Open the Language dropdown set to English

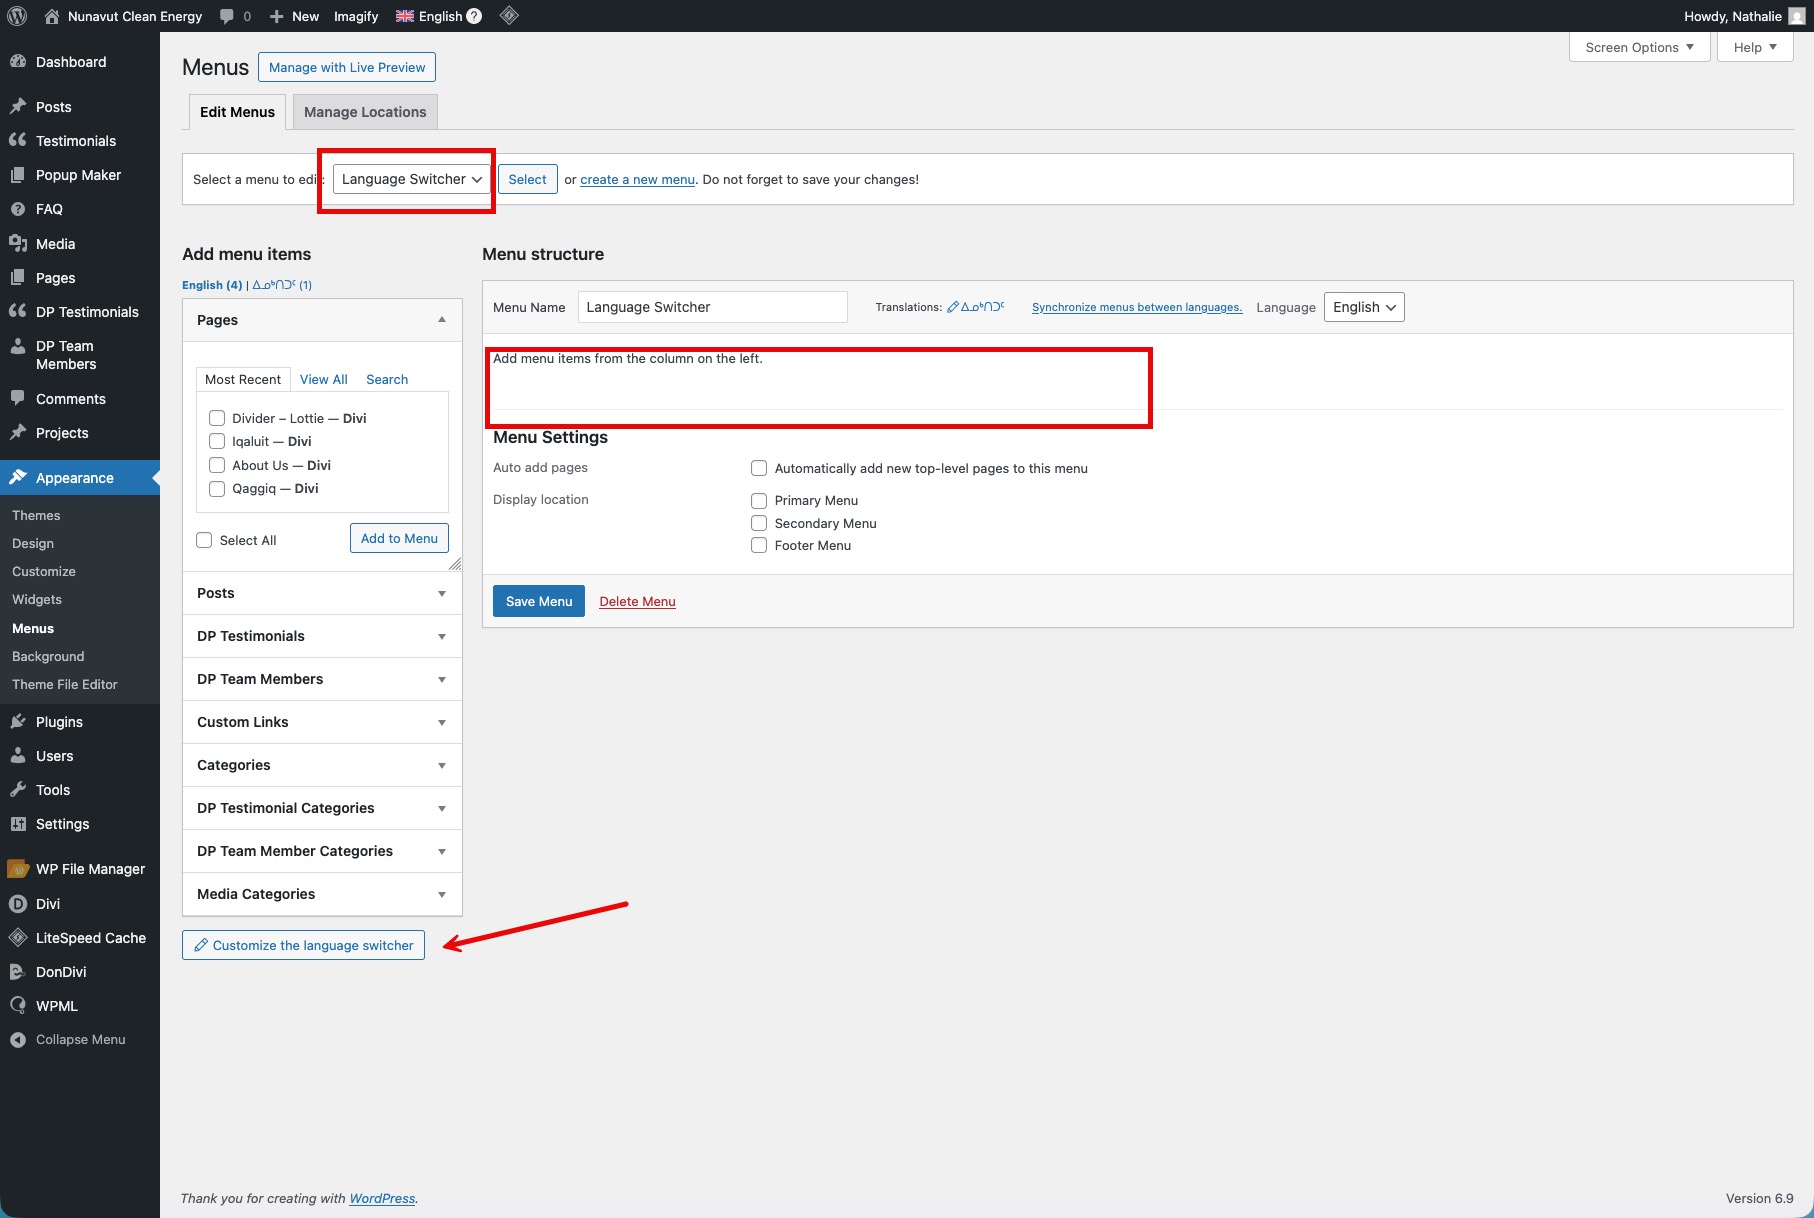click(x=1363, y=307)
